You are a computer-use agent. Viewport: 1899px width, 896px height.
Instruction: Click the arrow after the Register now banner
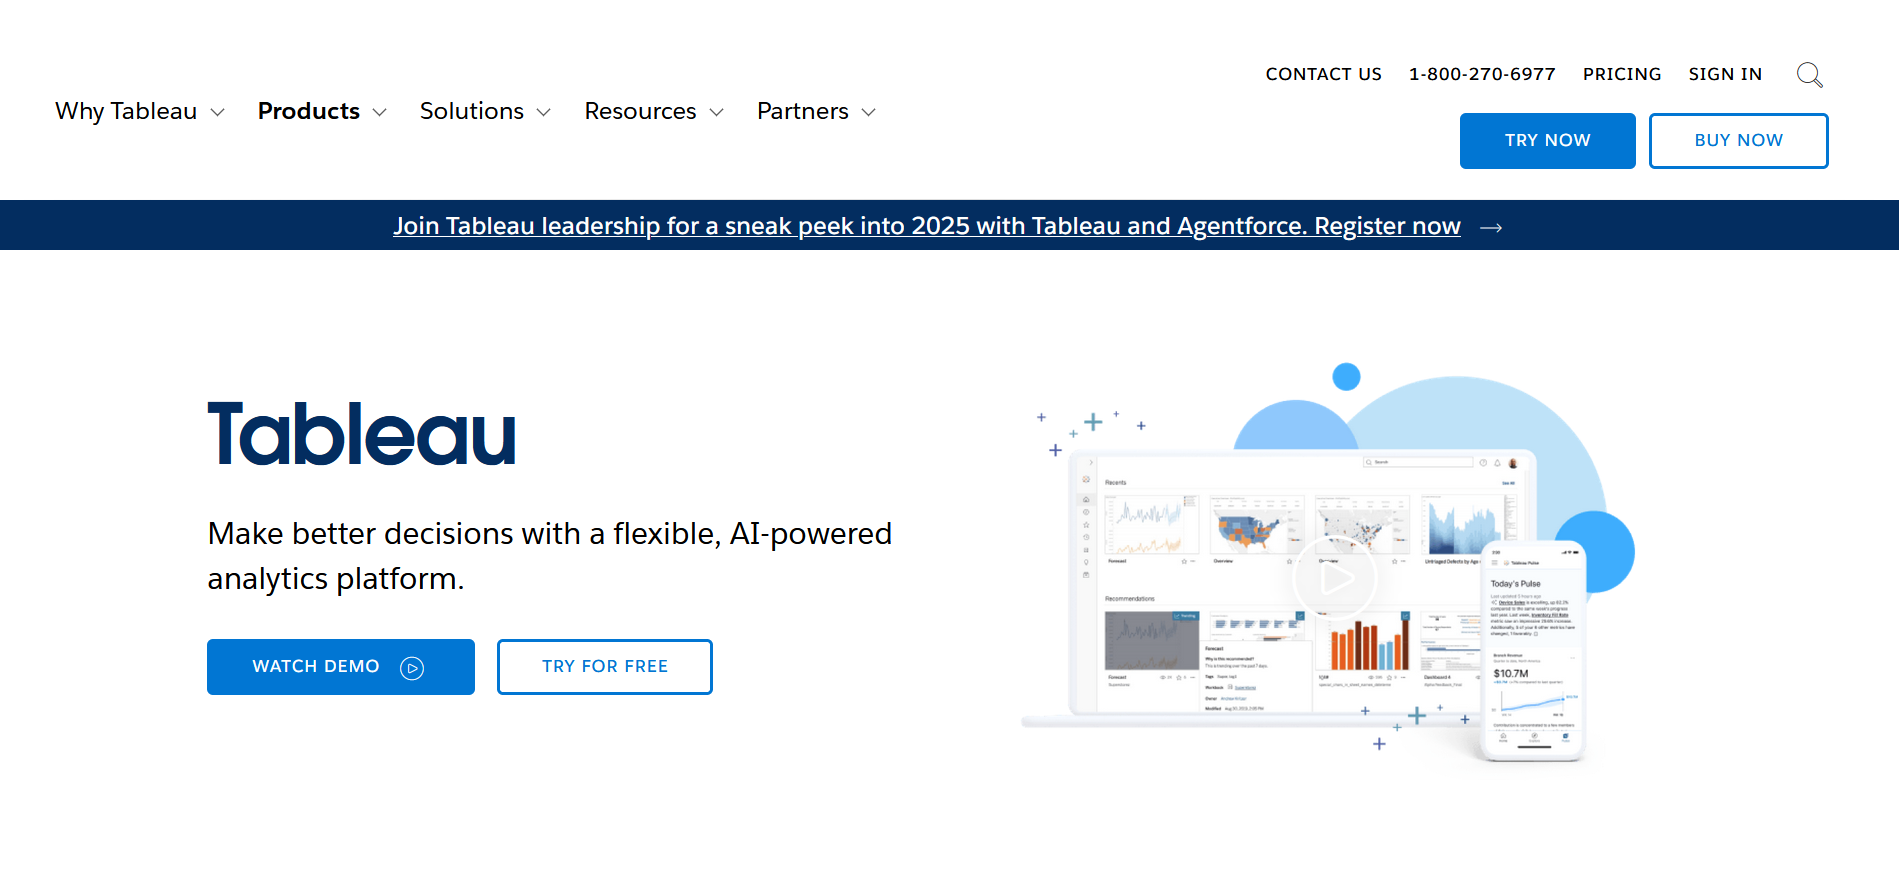1491,228
